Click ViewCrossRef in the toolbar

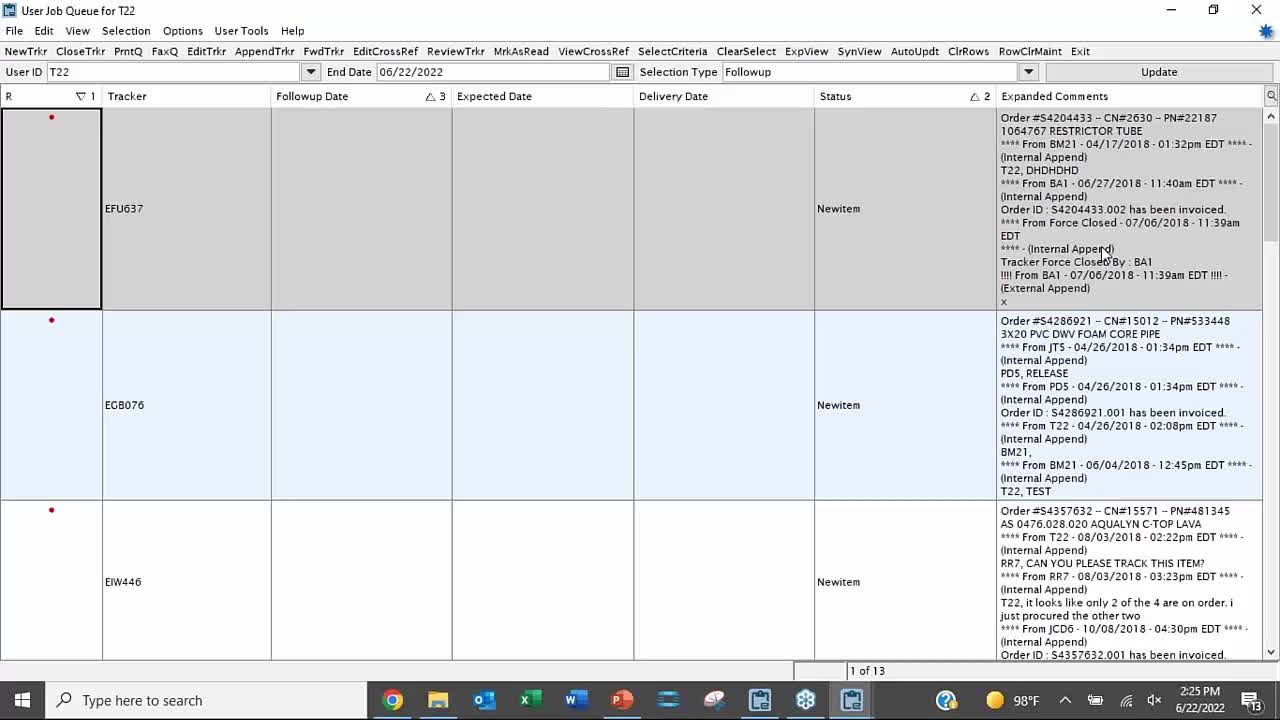pyautogui.click(x=594, y=51)
